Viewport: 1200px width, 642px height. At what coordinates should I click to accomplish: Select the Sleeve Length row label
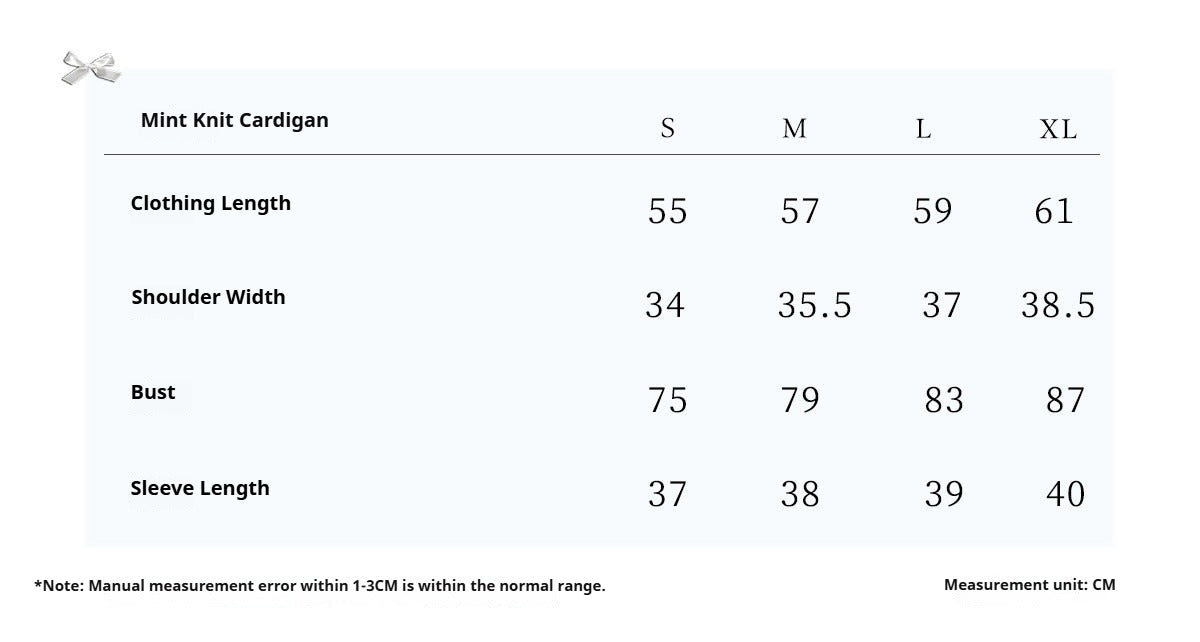click(x=200, y=488)
